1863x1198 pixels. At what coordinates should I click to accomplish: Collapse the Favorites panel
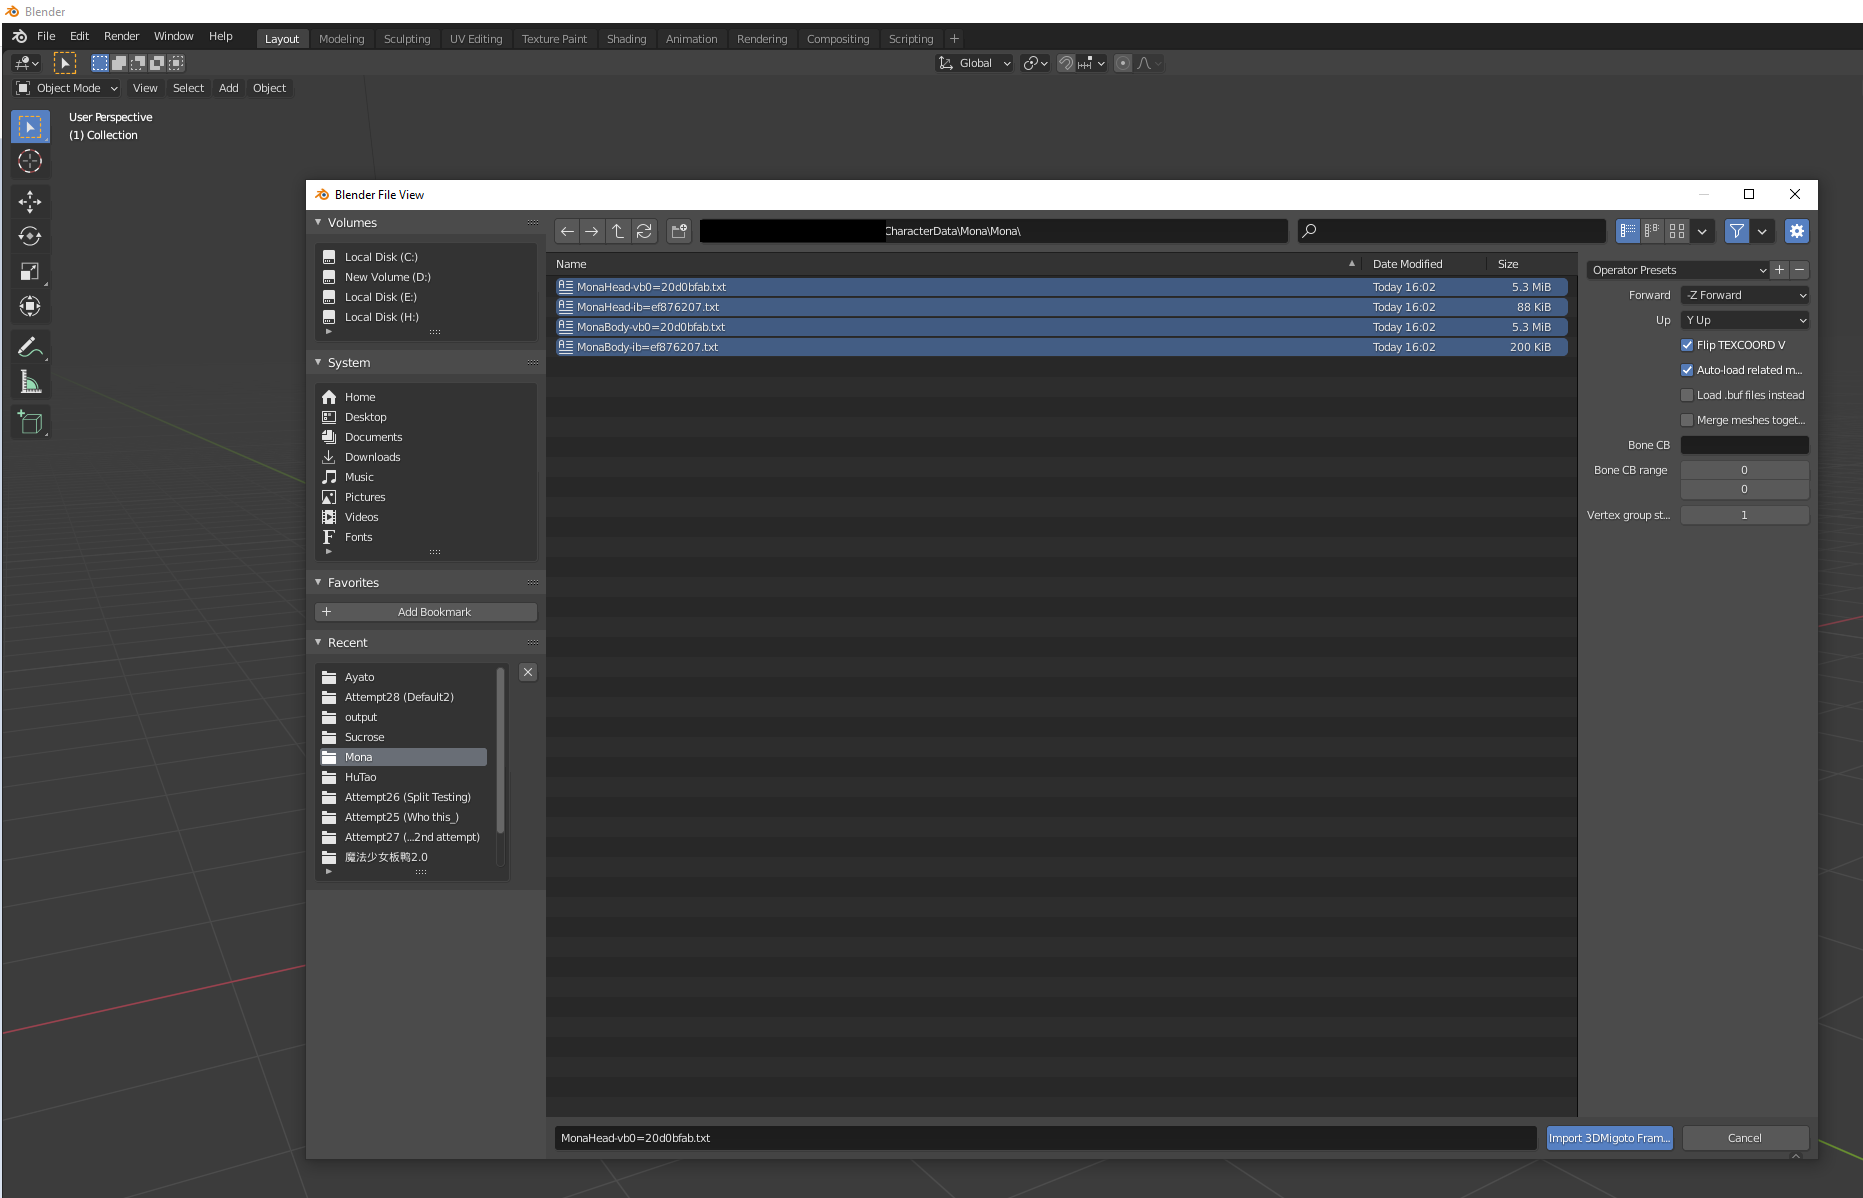point(318,582)
